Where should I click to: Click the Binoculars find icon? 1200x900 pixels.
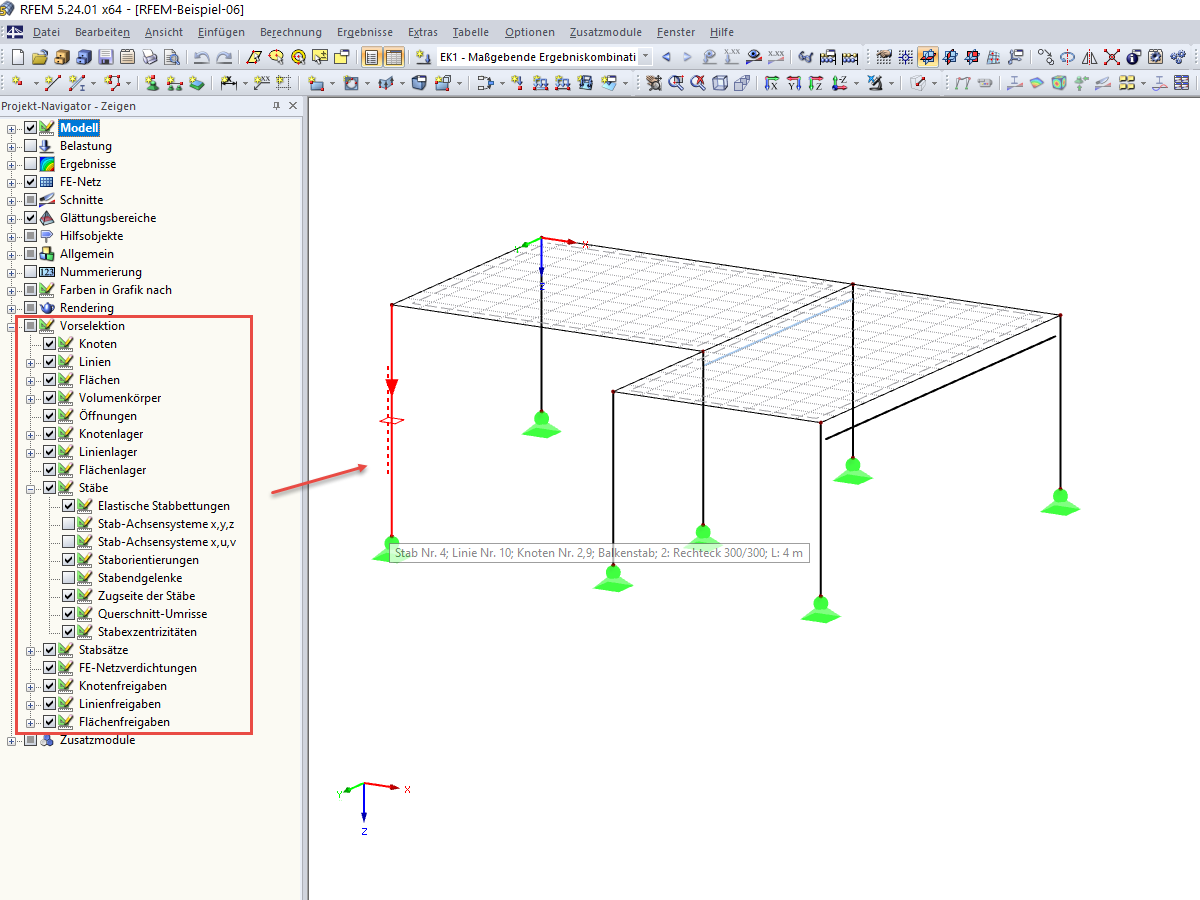coord(804,57)
